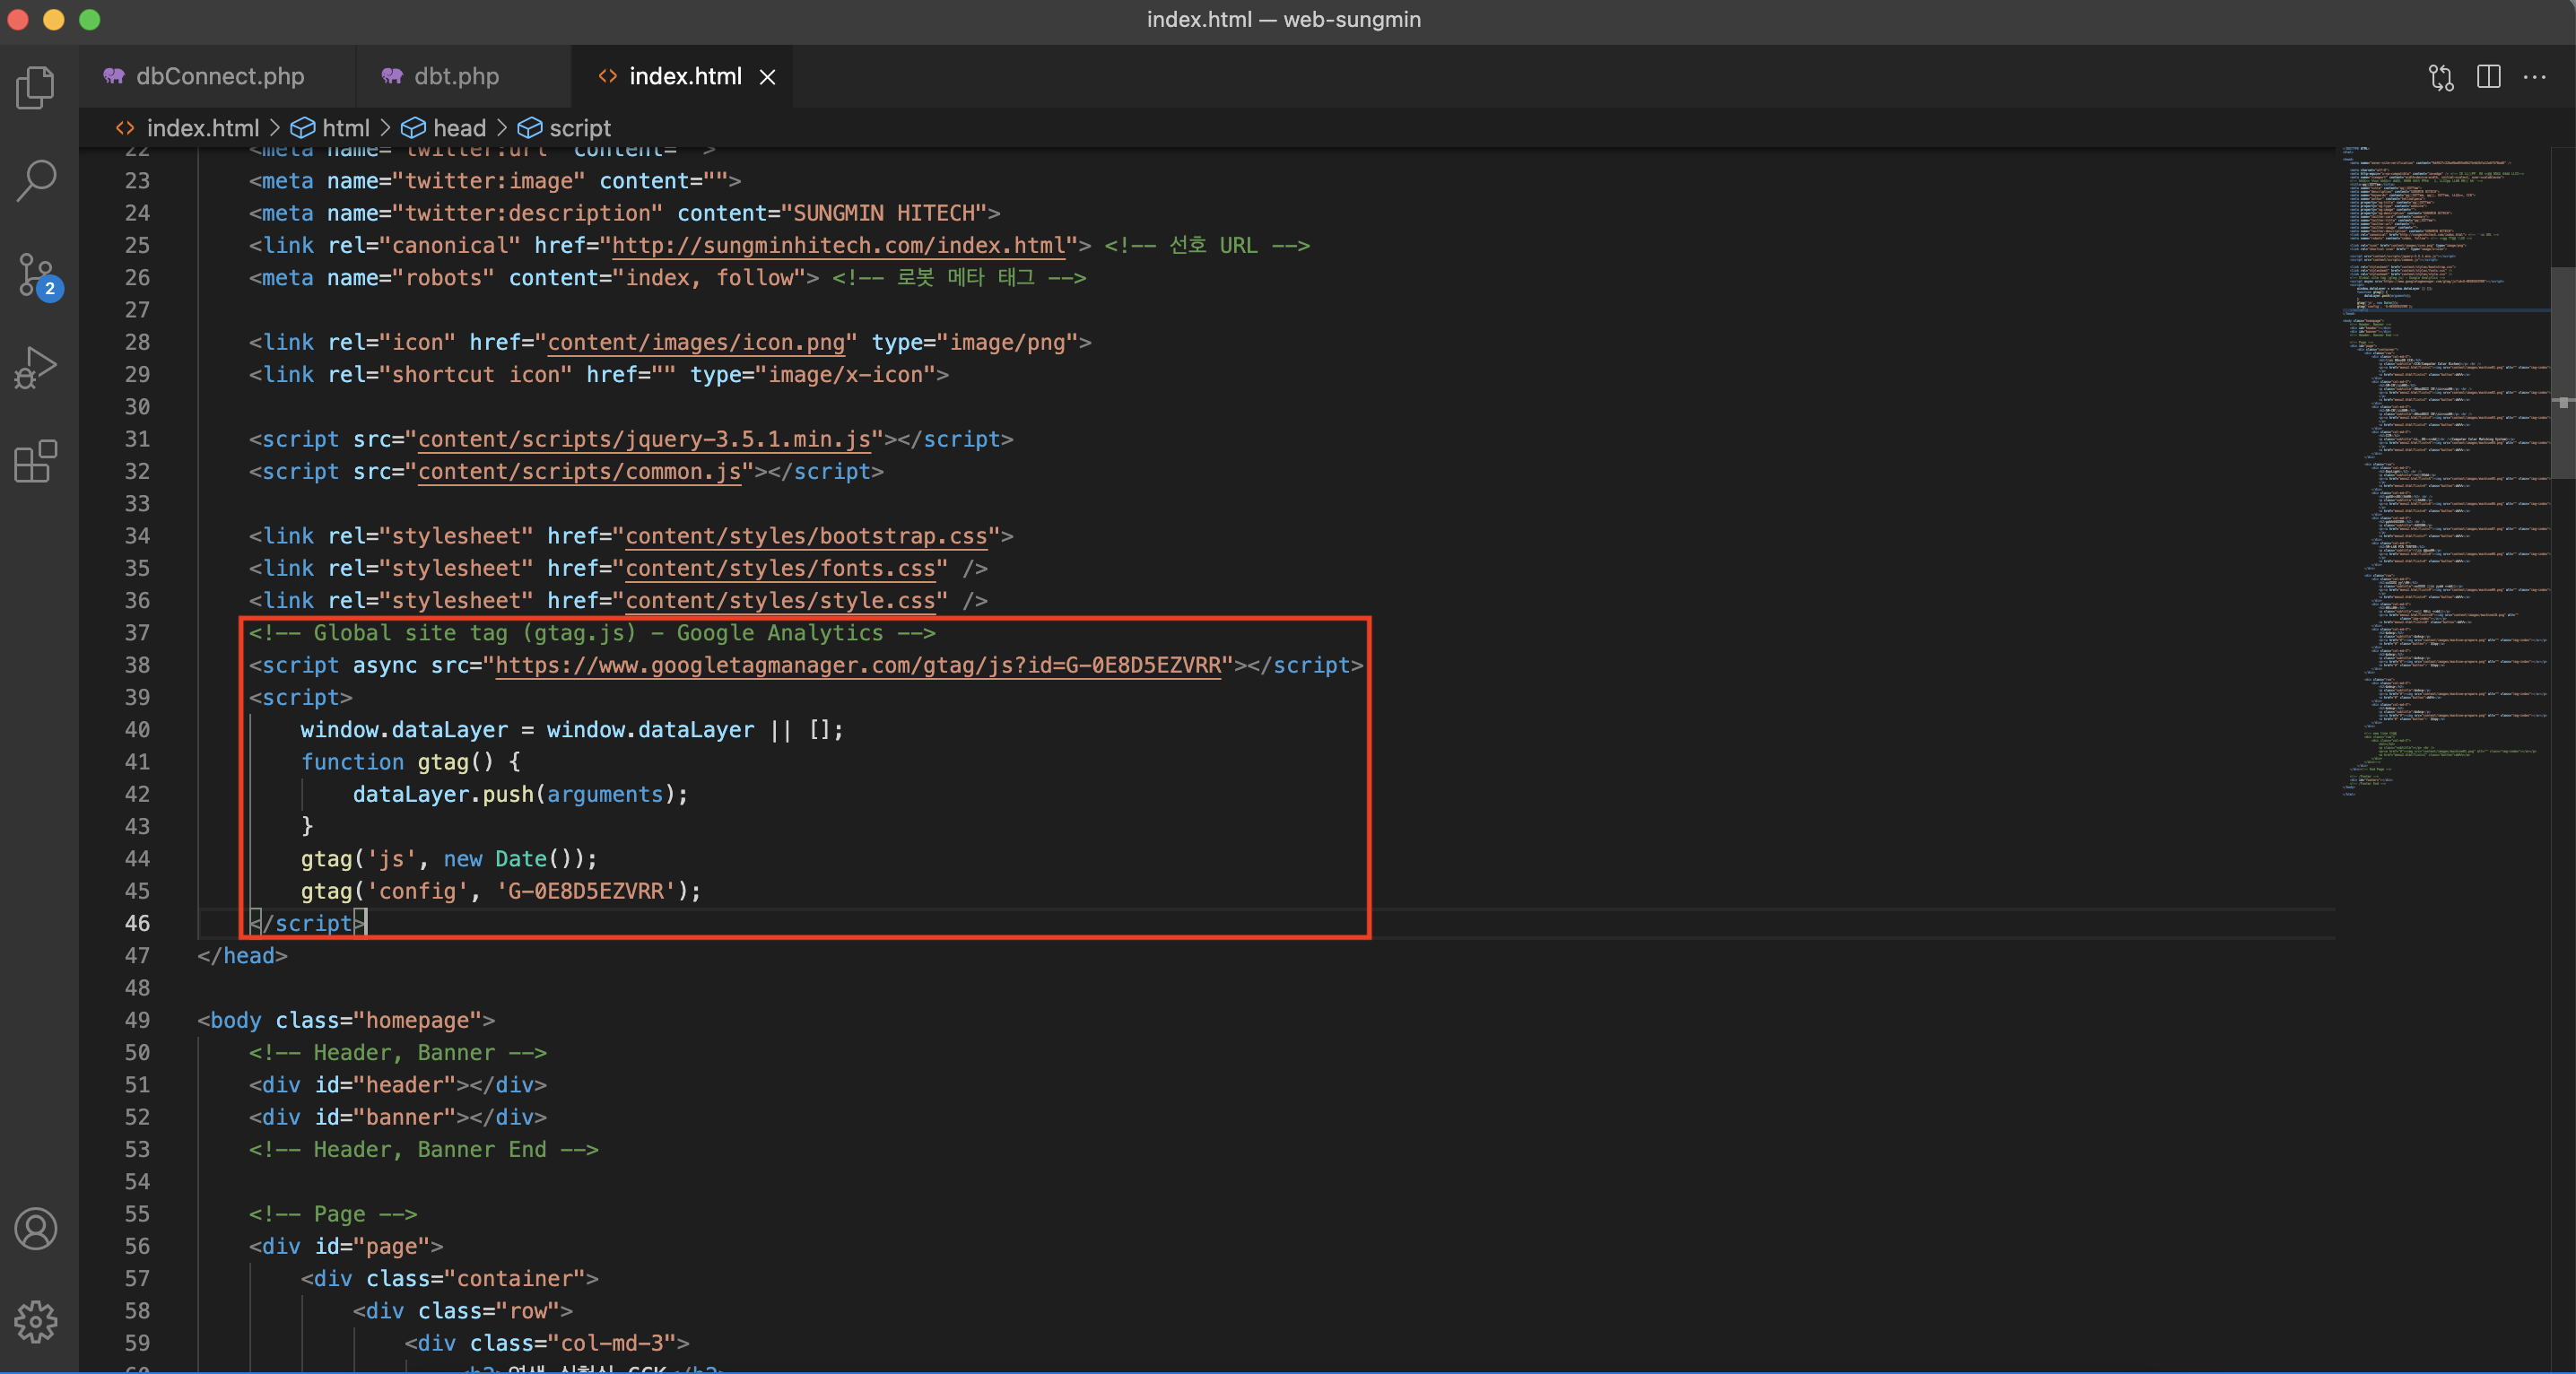Click the Accounts icon in activity bar
This screenshot has width=2576, height=1374.
(x=36, y=1229)
